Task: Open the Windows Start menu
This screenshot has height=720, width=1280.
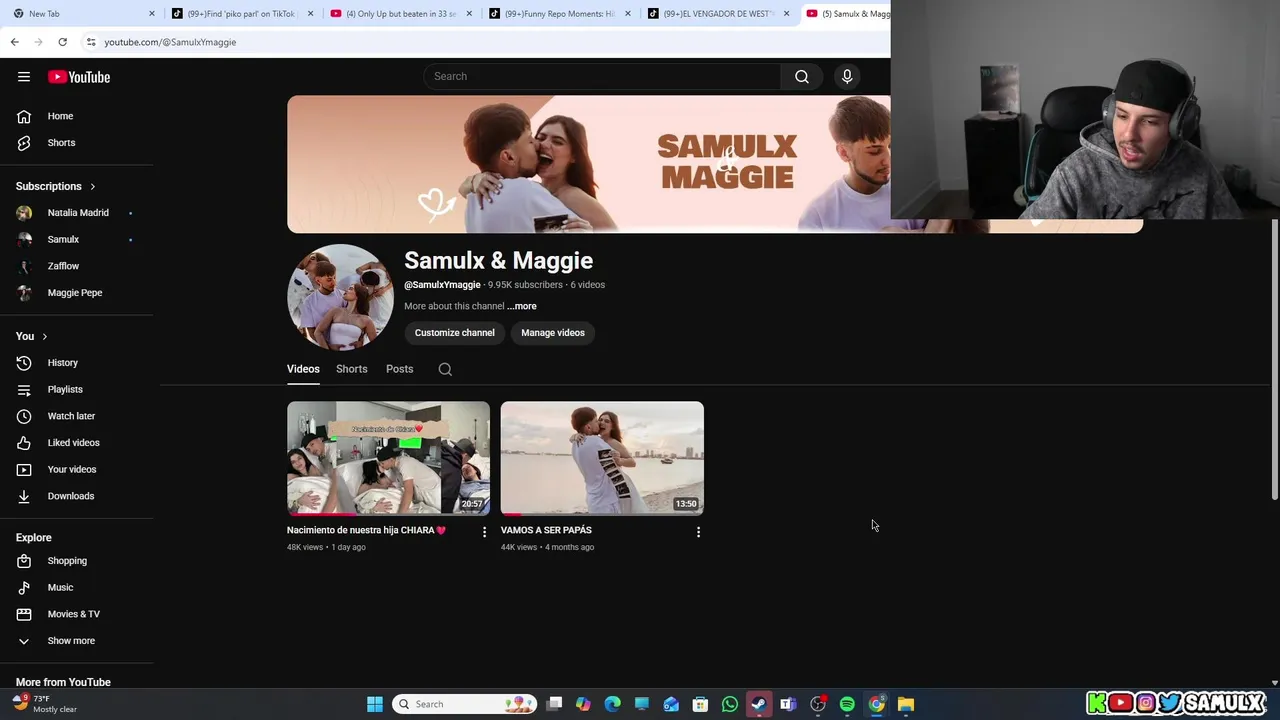Action: (x=375, y=704)
